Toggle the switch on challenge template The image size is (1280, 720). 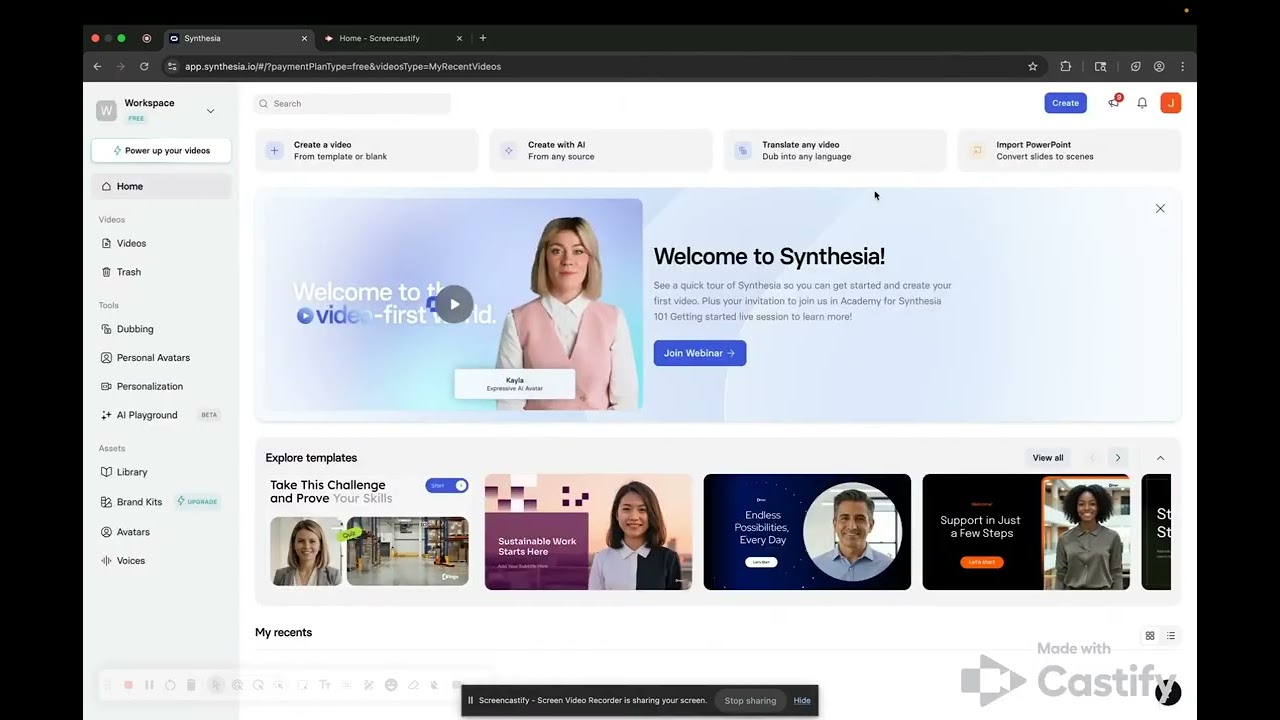447,486
